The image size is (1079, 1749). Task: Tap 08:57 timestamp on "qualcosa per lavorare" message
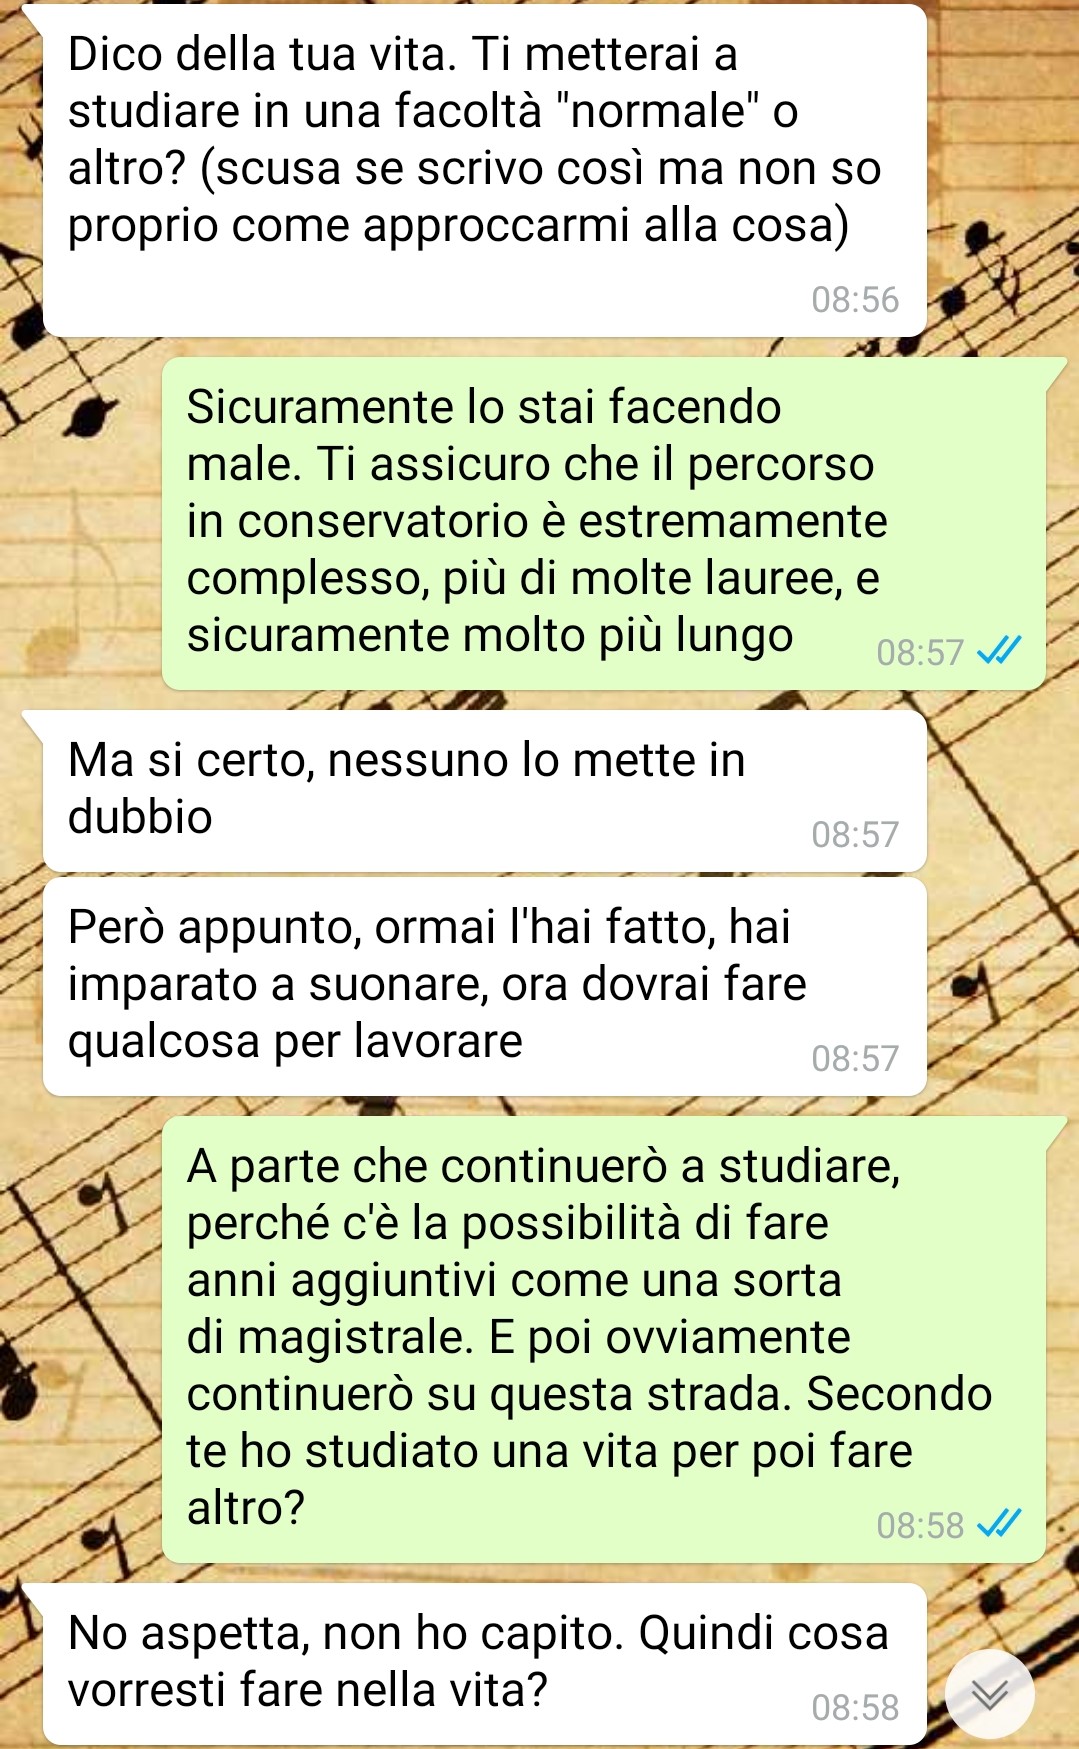click(855, 1059)
